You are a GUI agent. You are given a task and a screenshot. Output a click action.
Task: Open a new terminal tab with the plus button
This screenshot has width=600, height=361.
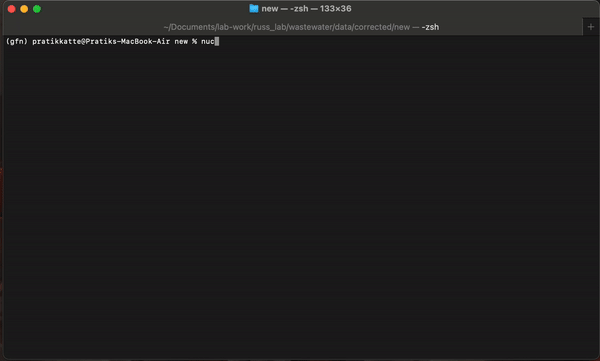pos(591,27)
